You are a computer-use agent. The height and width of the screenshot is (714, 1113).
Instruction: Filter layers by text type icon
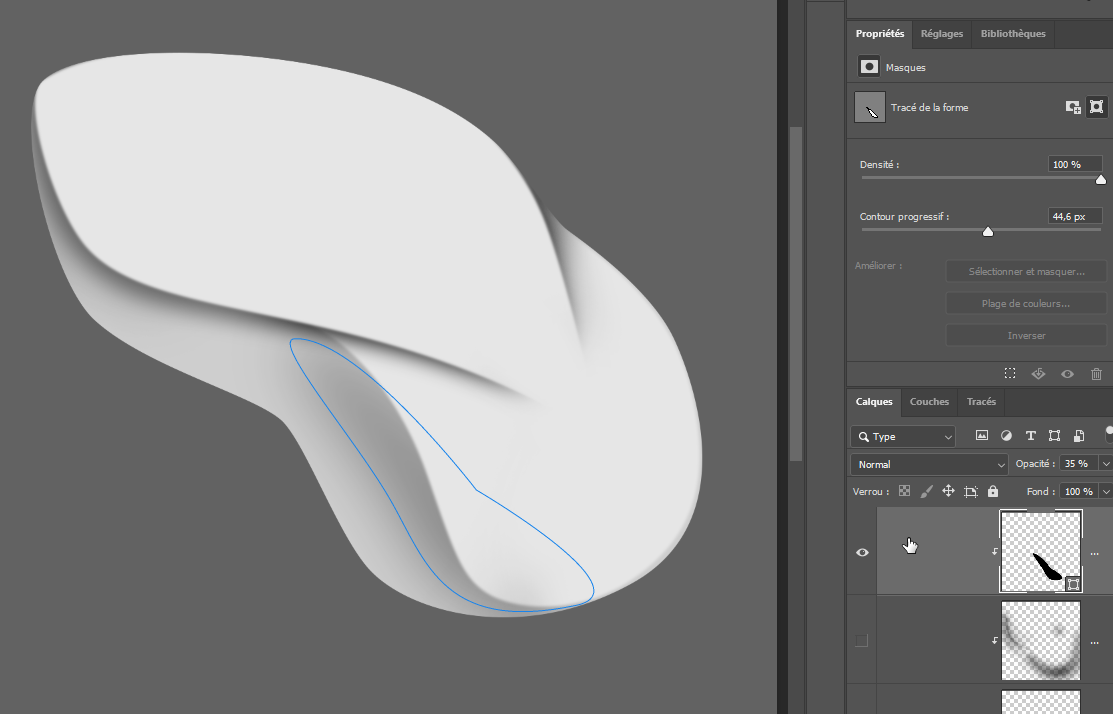pyautogui.click(x=1030, y=436)
